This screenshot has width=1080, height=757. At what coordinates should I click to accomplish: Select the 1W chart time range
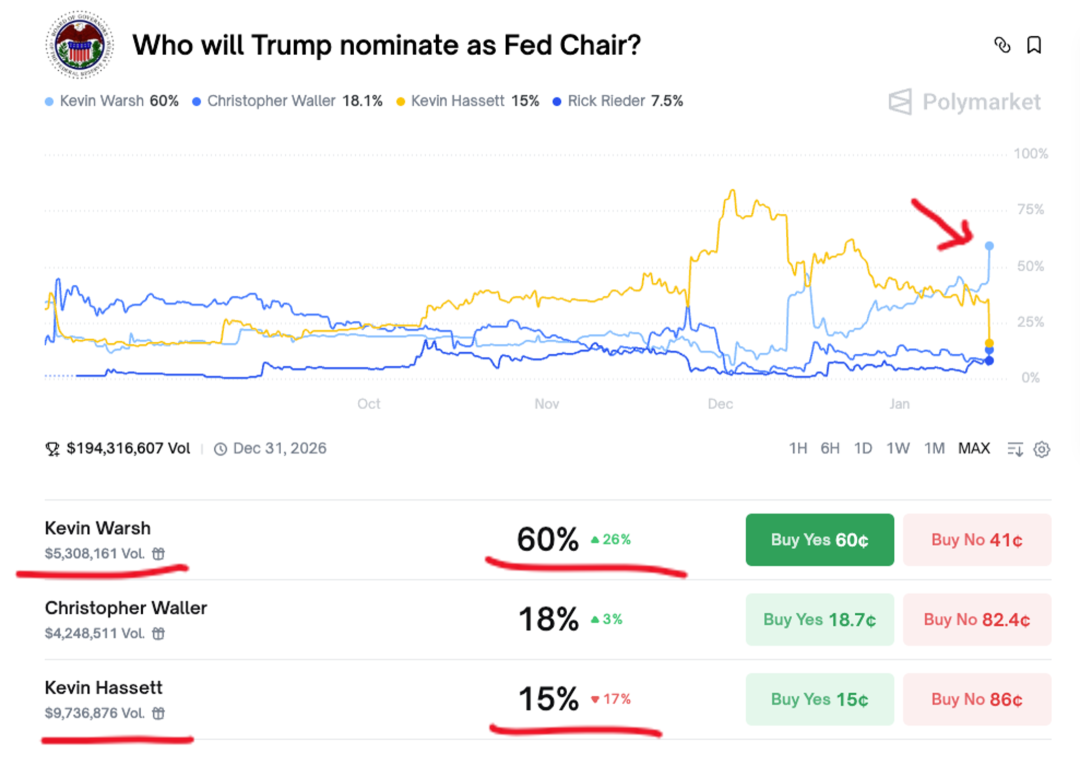click(x=898, y=448)
